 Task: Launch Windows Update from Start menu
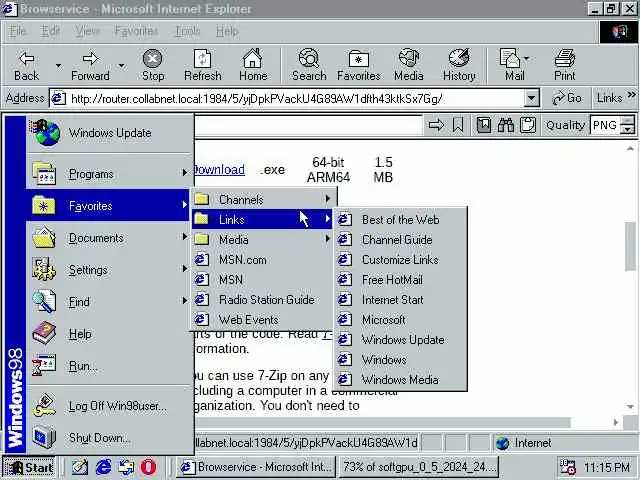pyautogui.click(x=109, y=133)
